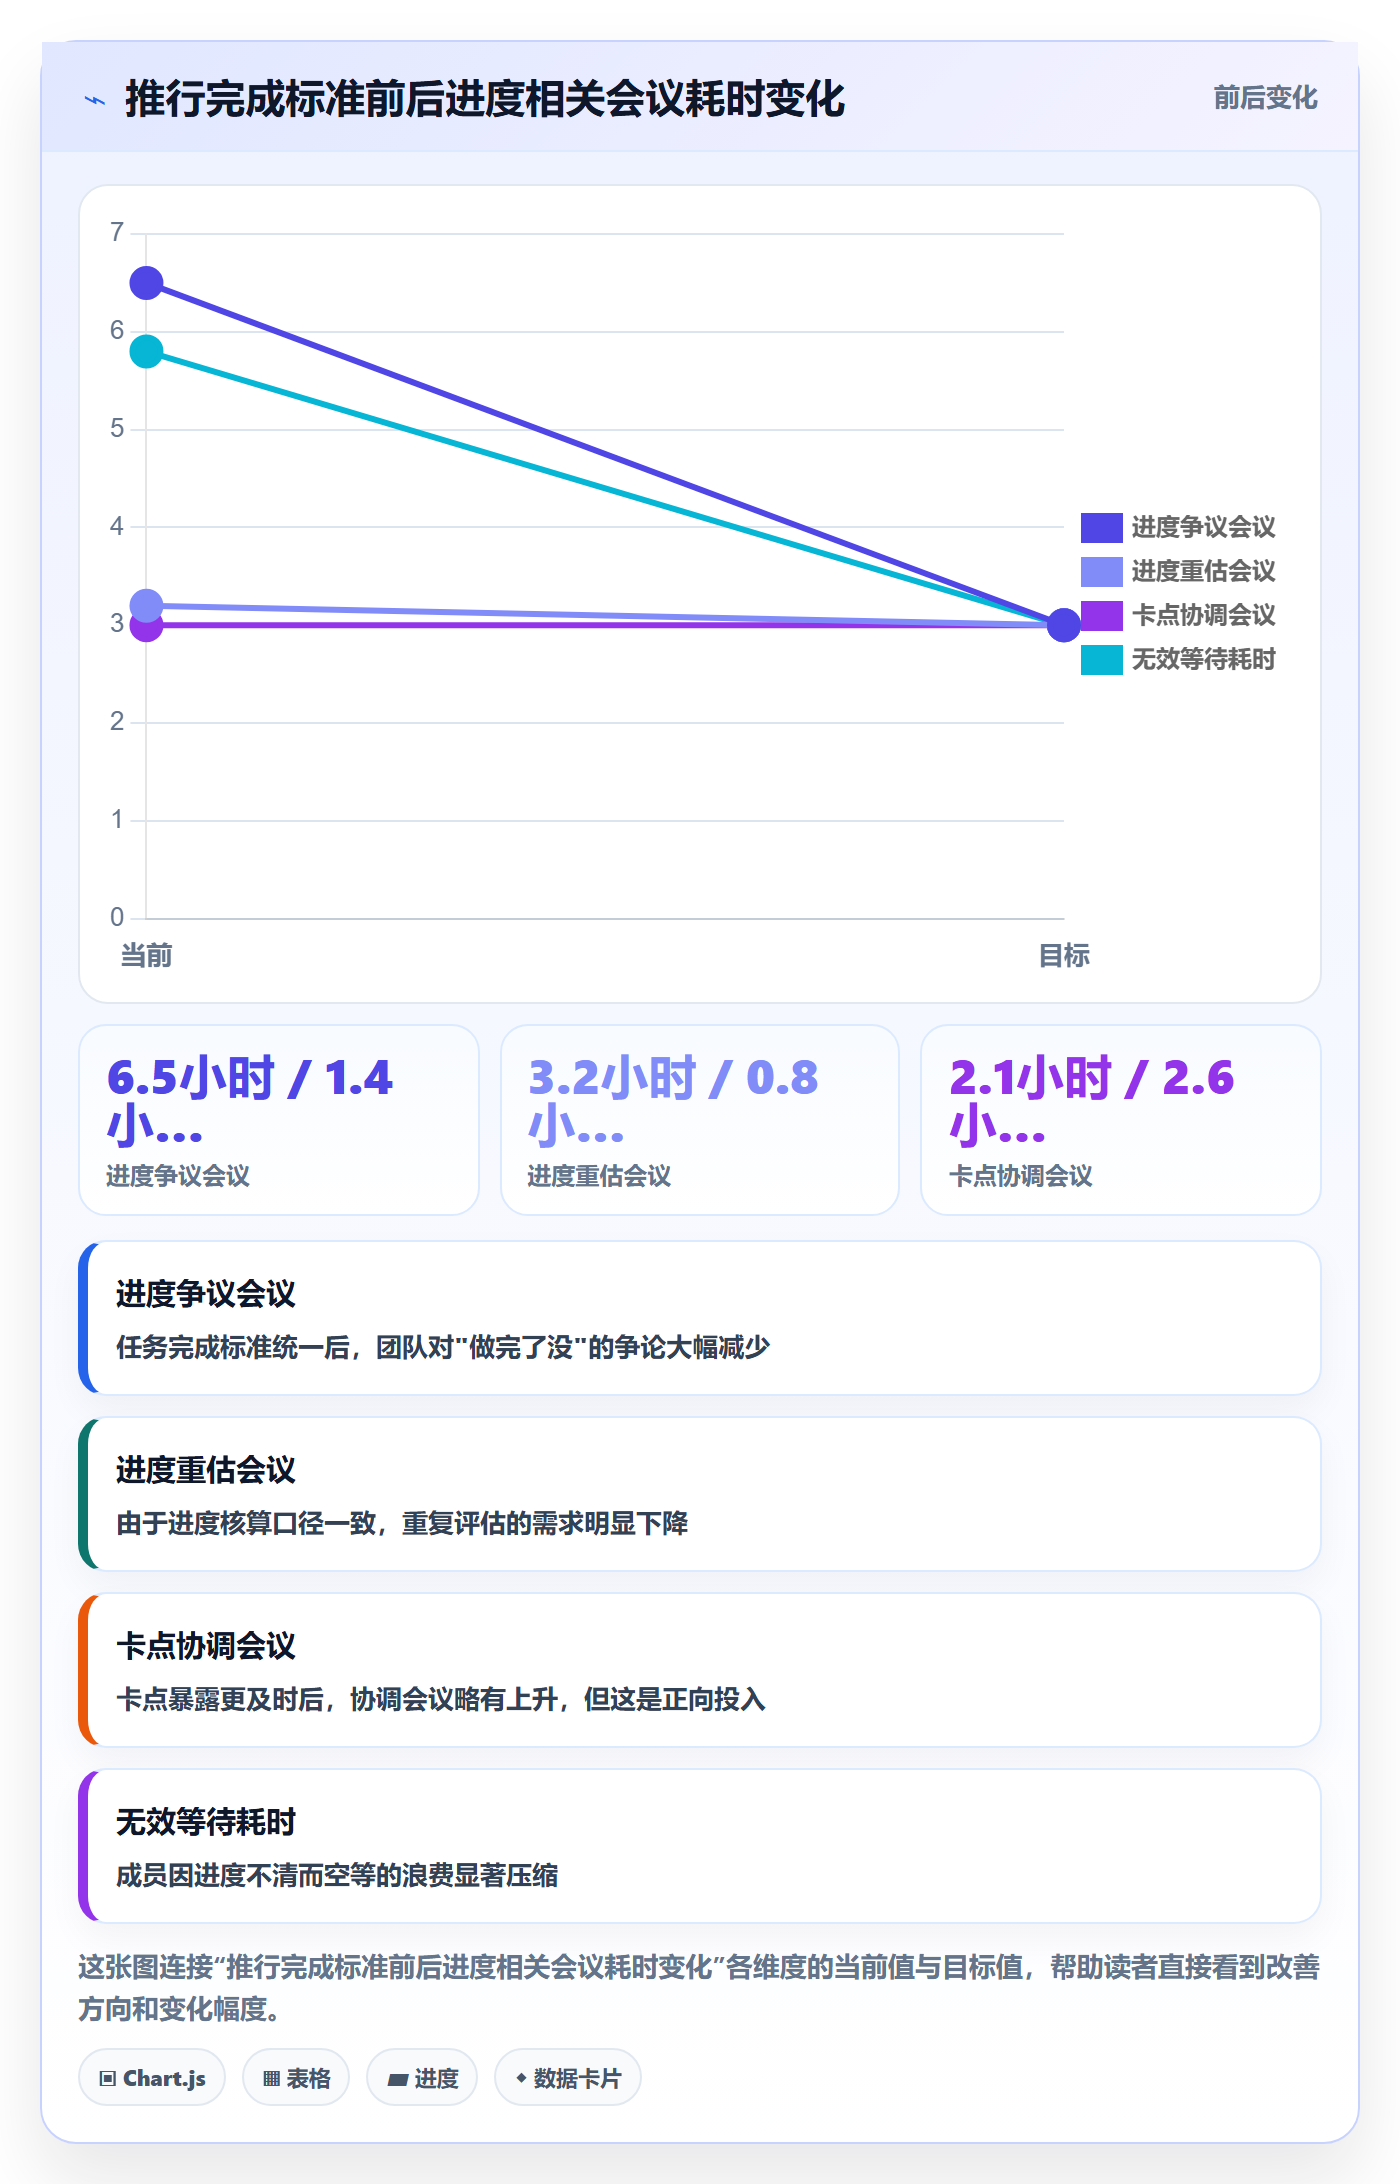The height and width of the screenshot is (2184, 1400).
Task: Select the cyan 无效等待耗时 point at 当前
Action: 147,351
